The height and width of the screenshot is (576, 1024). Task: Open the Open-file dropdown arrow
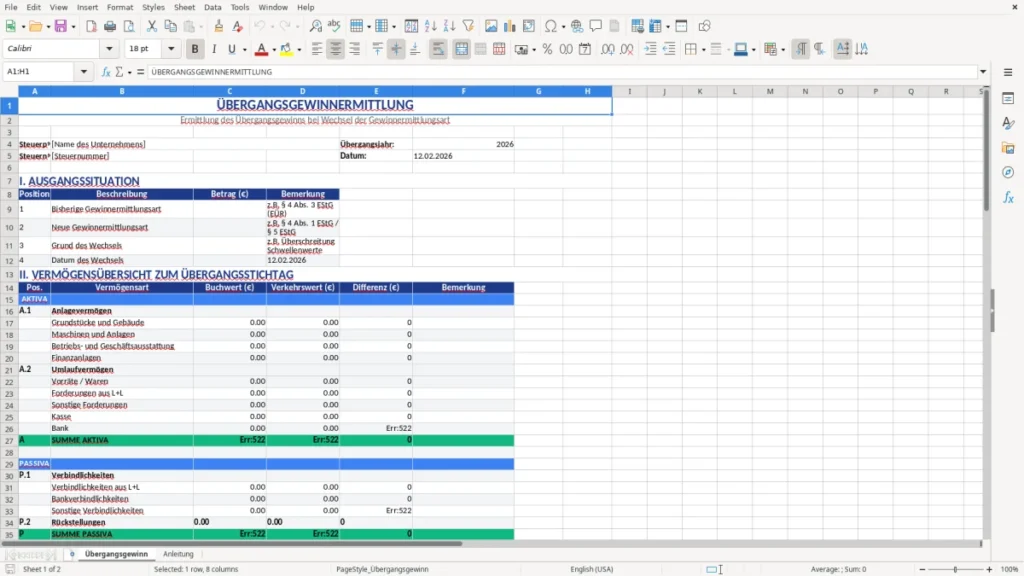click(48, 27)
